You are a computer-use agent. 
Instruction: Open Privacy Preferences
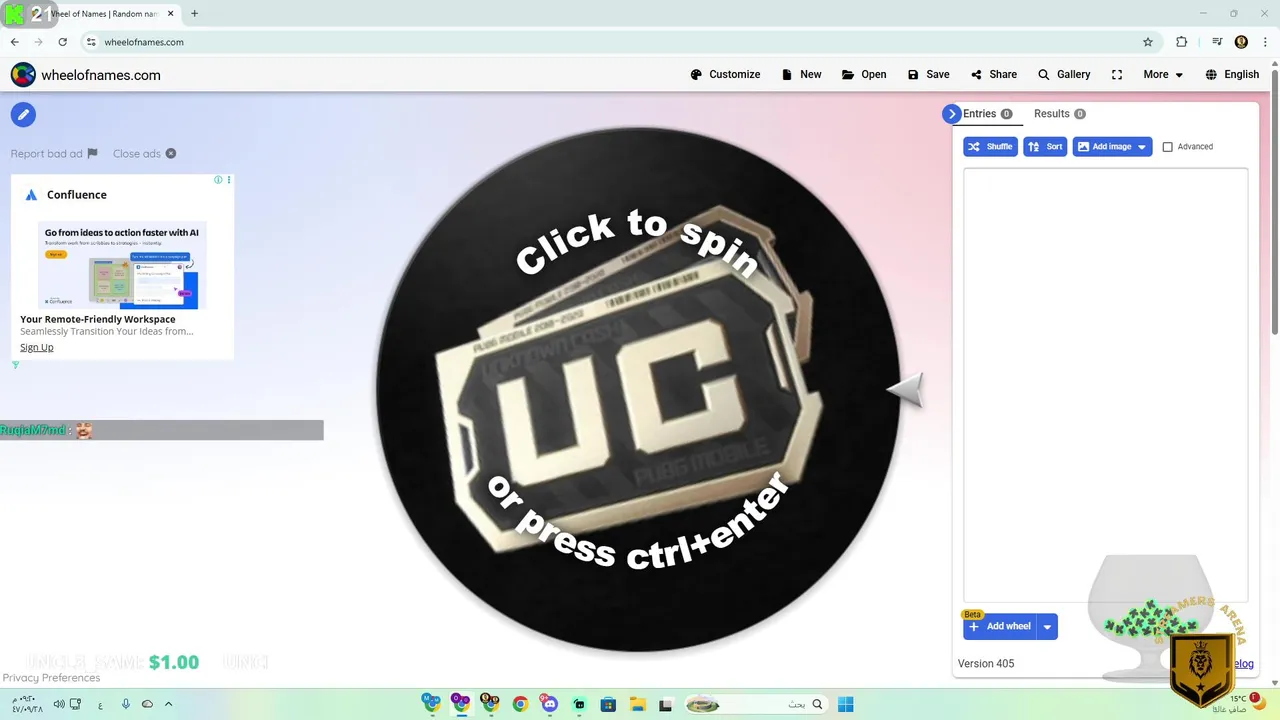tap(51, 678)
